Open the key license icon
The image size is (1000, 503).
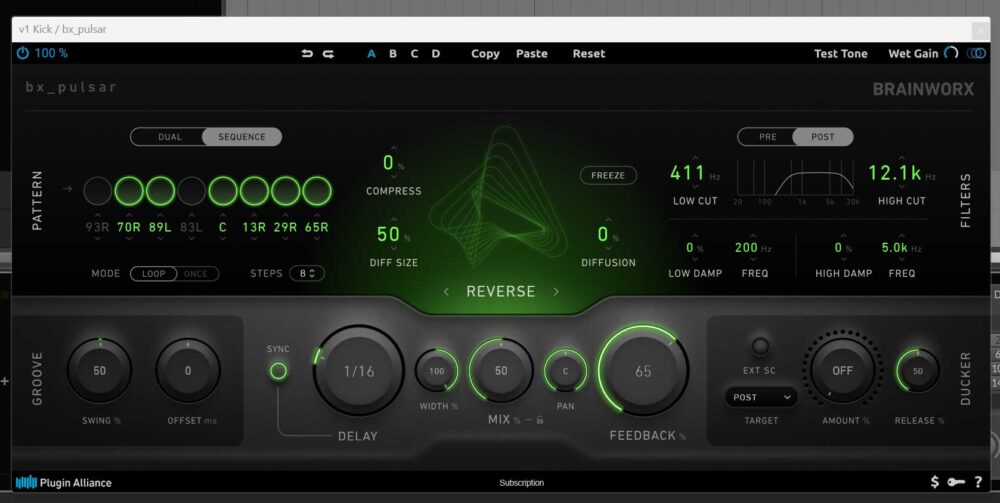click(x=955, y=483)
